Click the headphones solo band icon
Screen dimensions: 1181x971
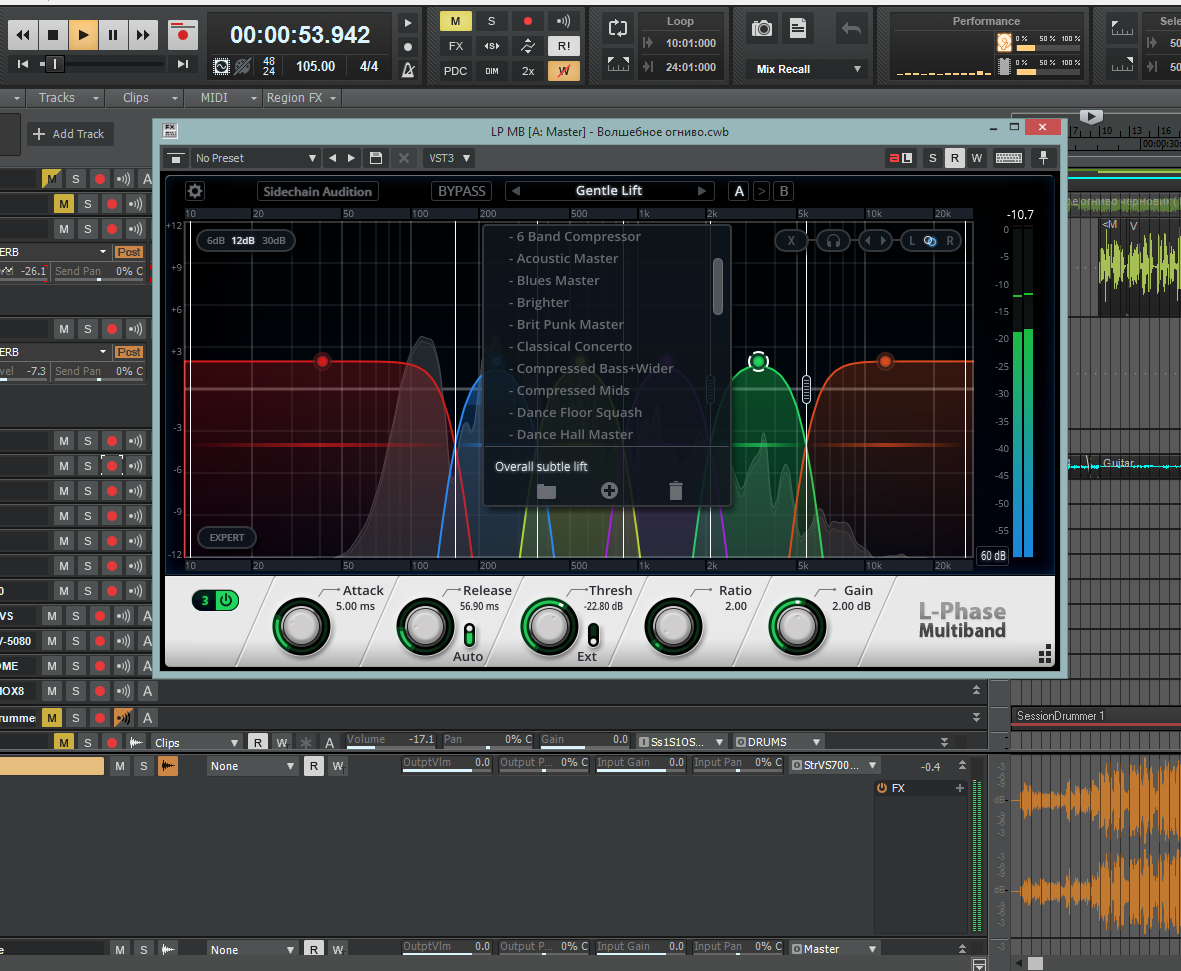pyautogui.click(x=831, y=241)
